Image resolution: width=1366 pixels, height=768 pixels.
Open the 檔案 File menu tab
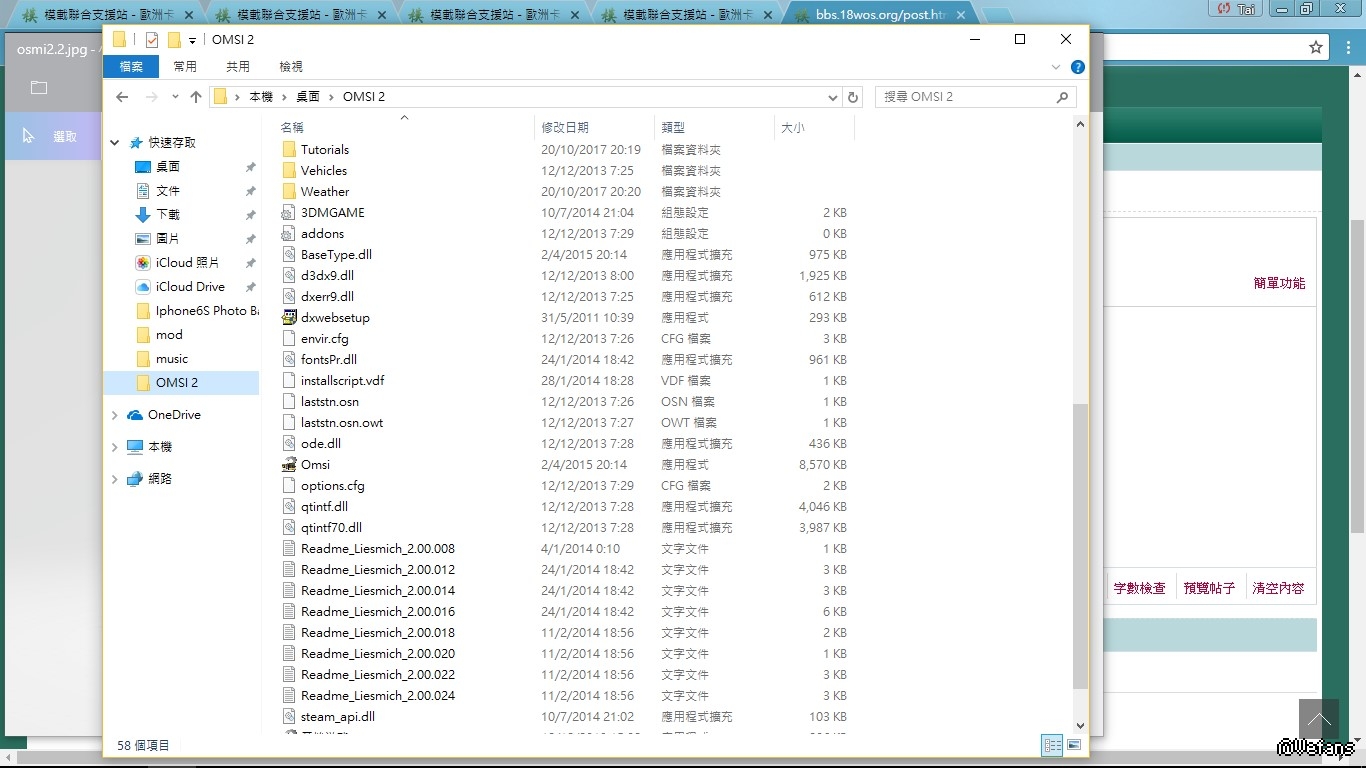pyautogui.click(x=131, y=66)
